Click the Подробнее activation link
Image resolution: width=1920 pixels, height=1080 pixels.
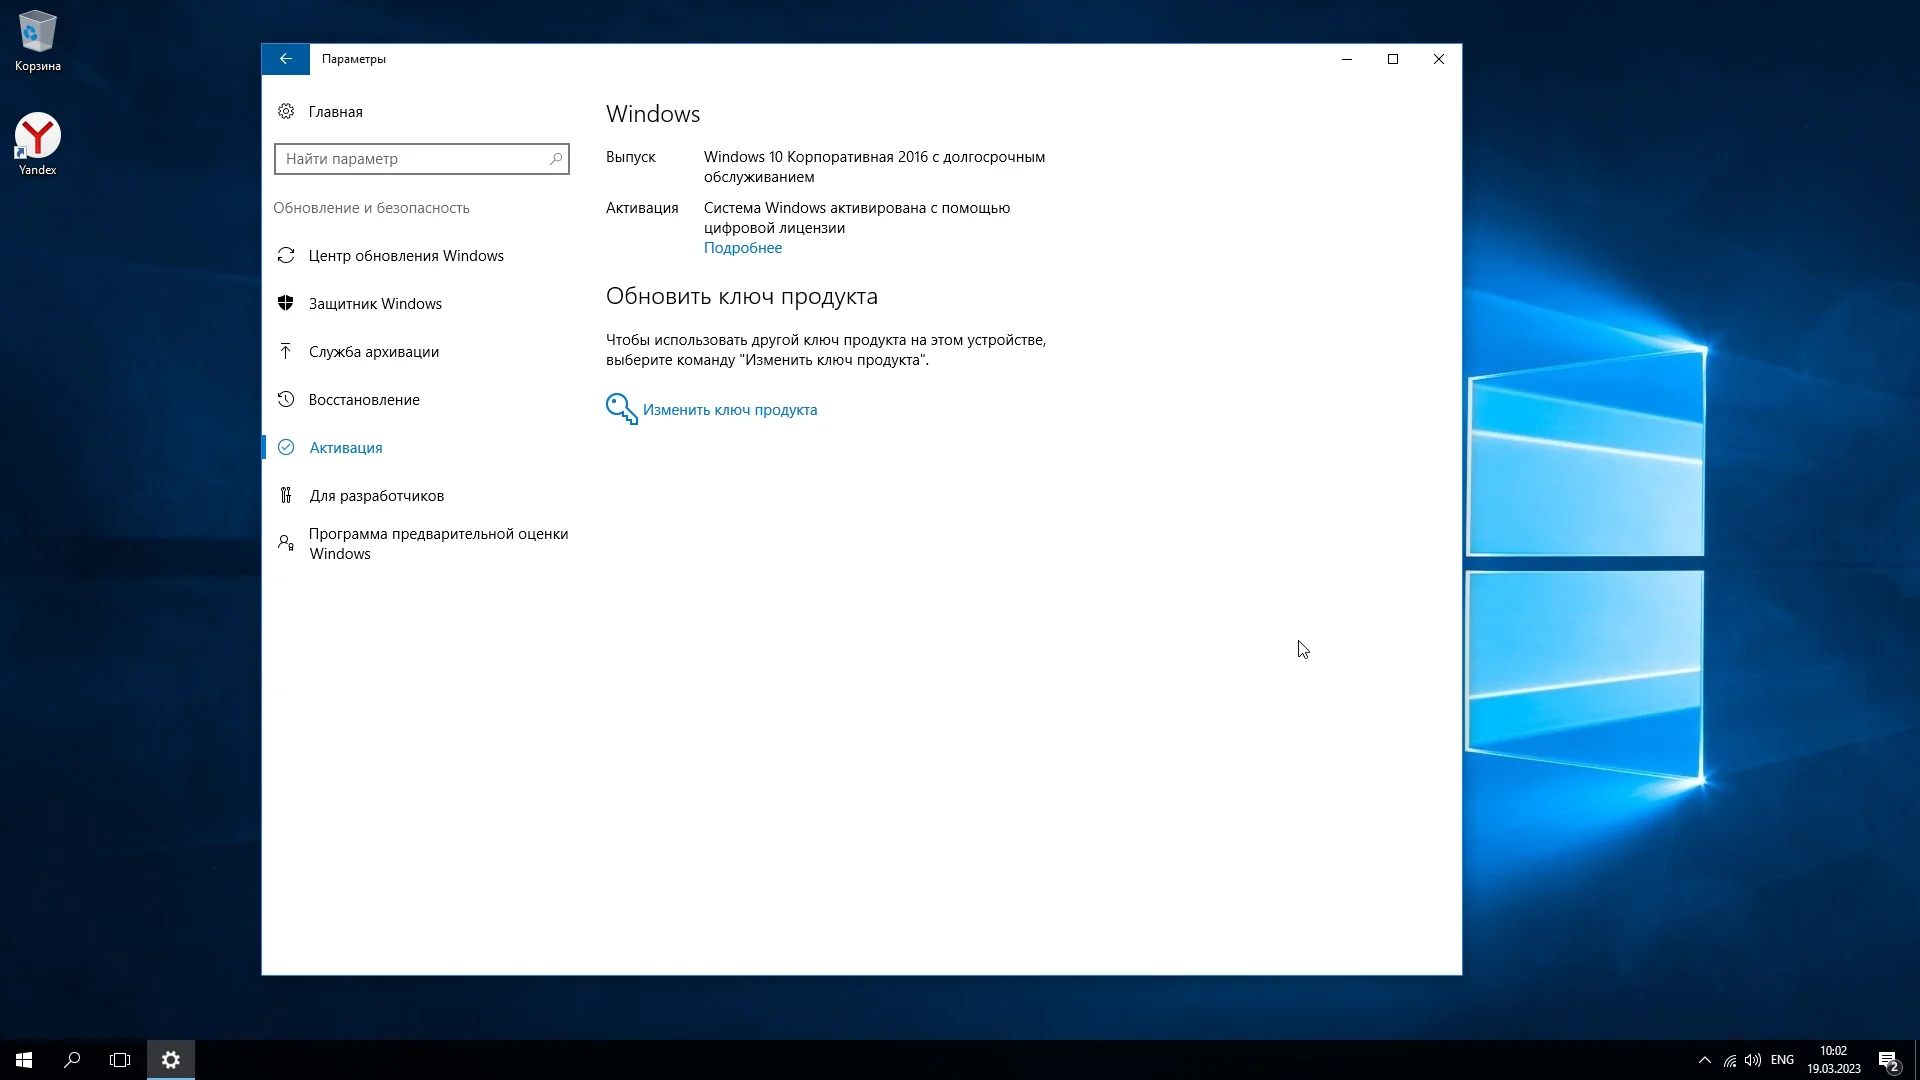pyautogui.click(x=743, y=248)
